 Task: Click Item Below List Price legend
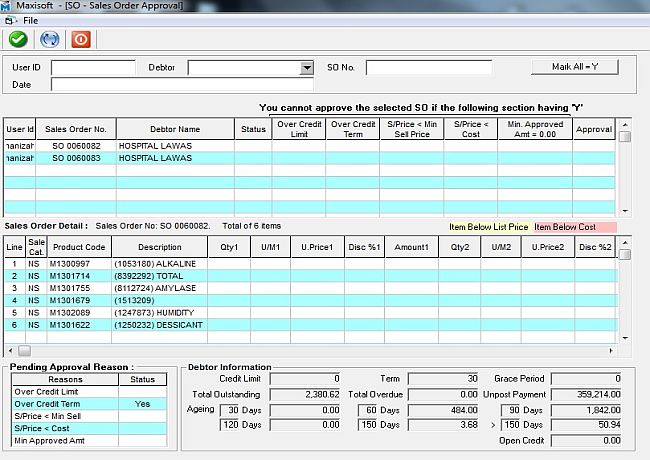[489, 226]
